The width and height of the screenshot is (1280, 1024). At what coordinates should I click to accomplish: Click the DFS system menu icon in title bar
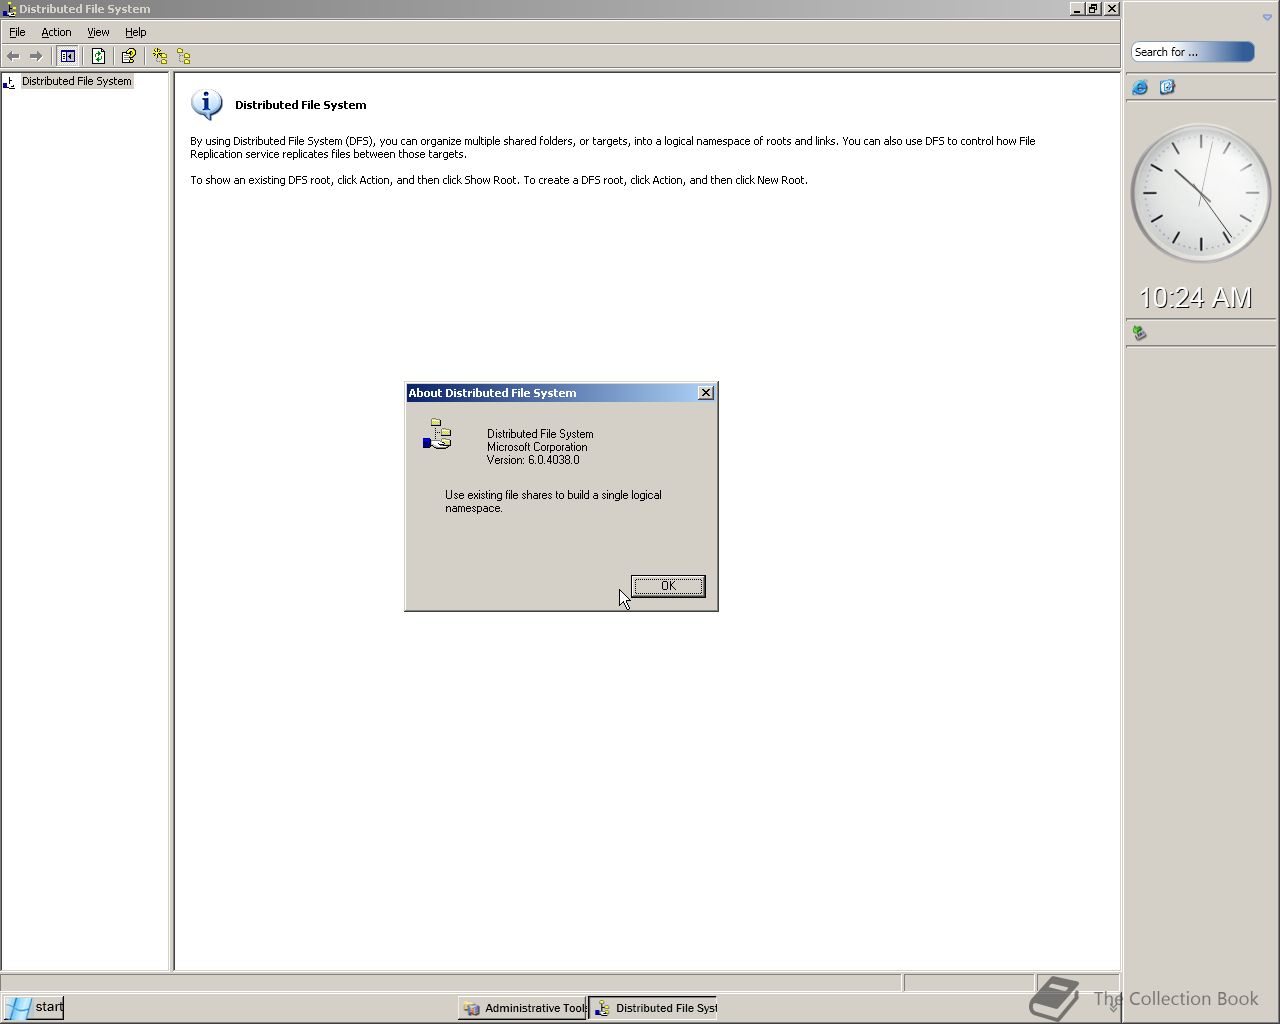click(x=9, y=9)
